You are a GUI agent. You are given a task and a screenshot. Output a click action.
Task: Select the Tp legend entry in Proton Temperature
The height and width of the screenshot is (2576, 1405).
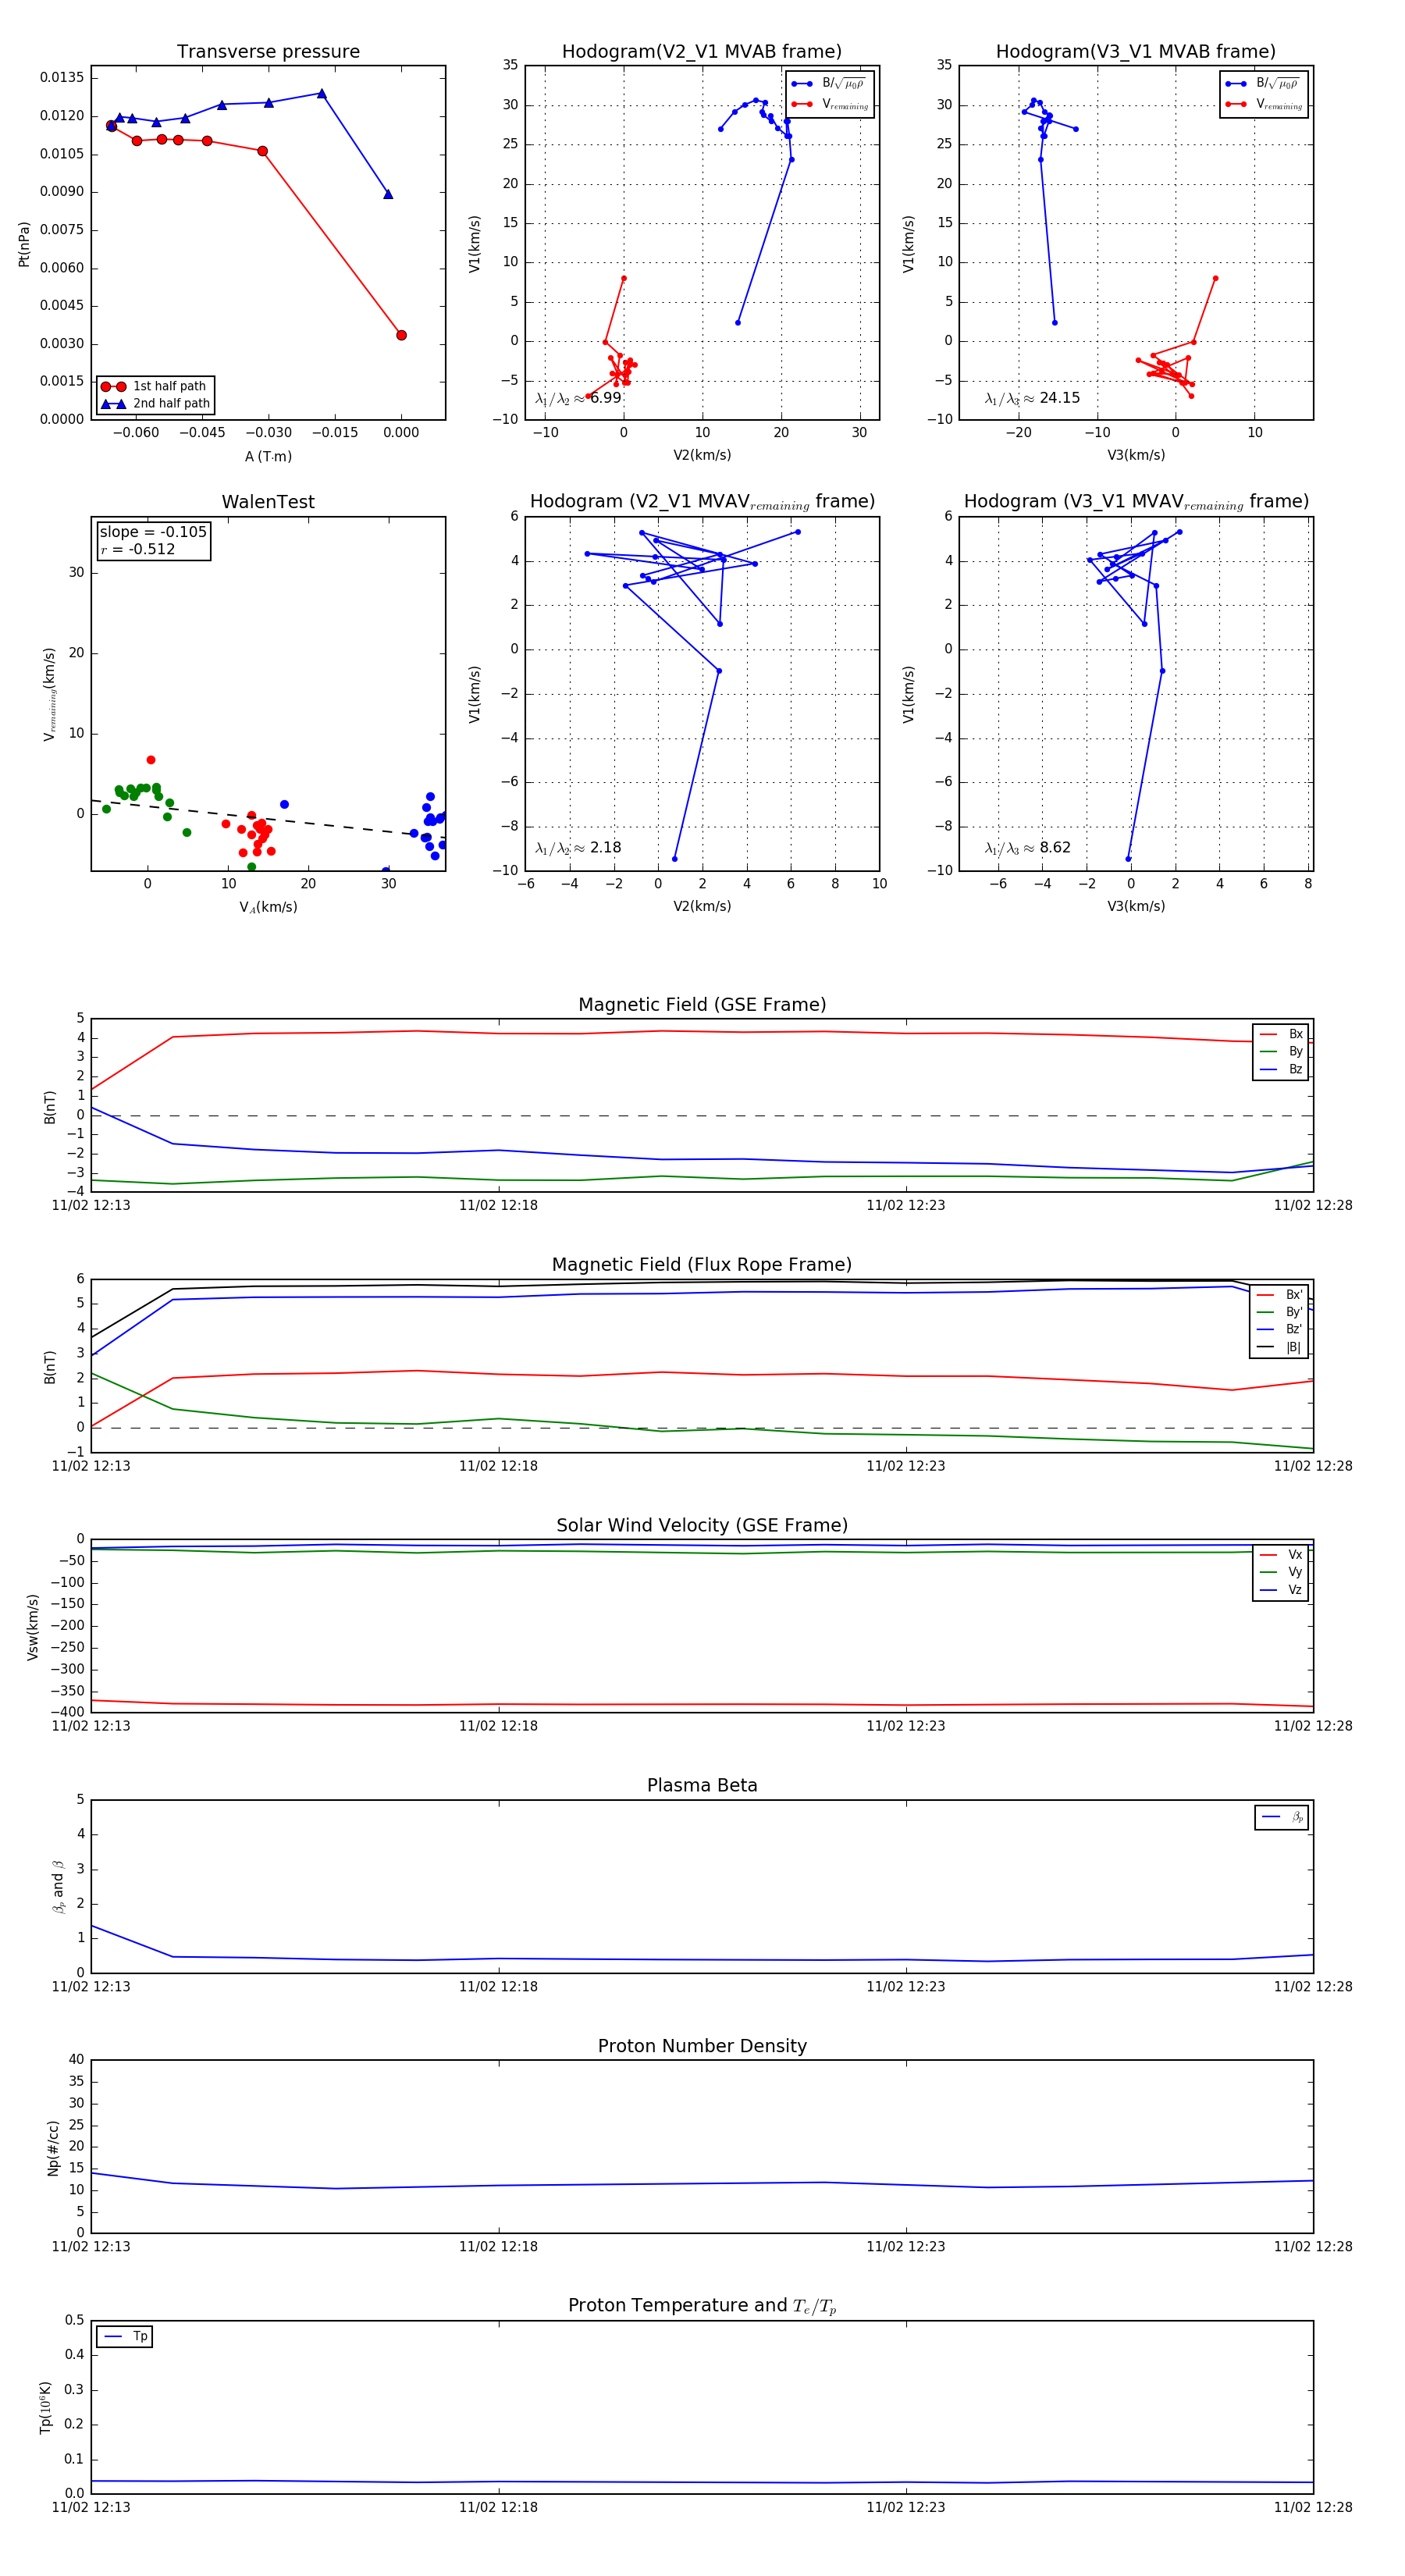(125, 2336)
